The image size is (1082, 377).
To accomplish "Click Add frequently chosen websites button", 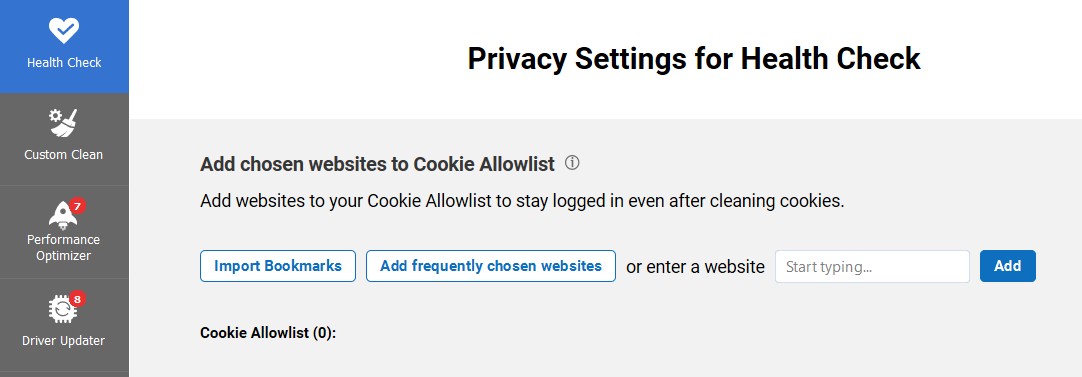I will click(x=491, y=266).
